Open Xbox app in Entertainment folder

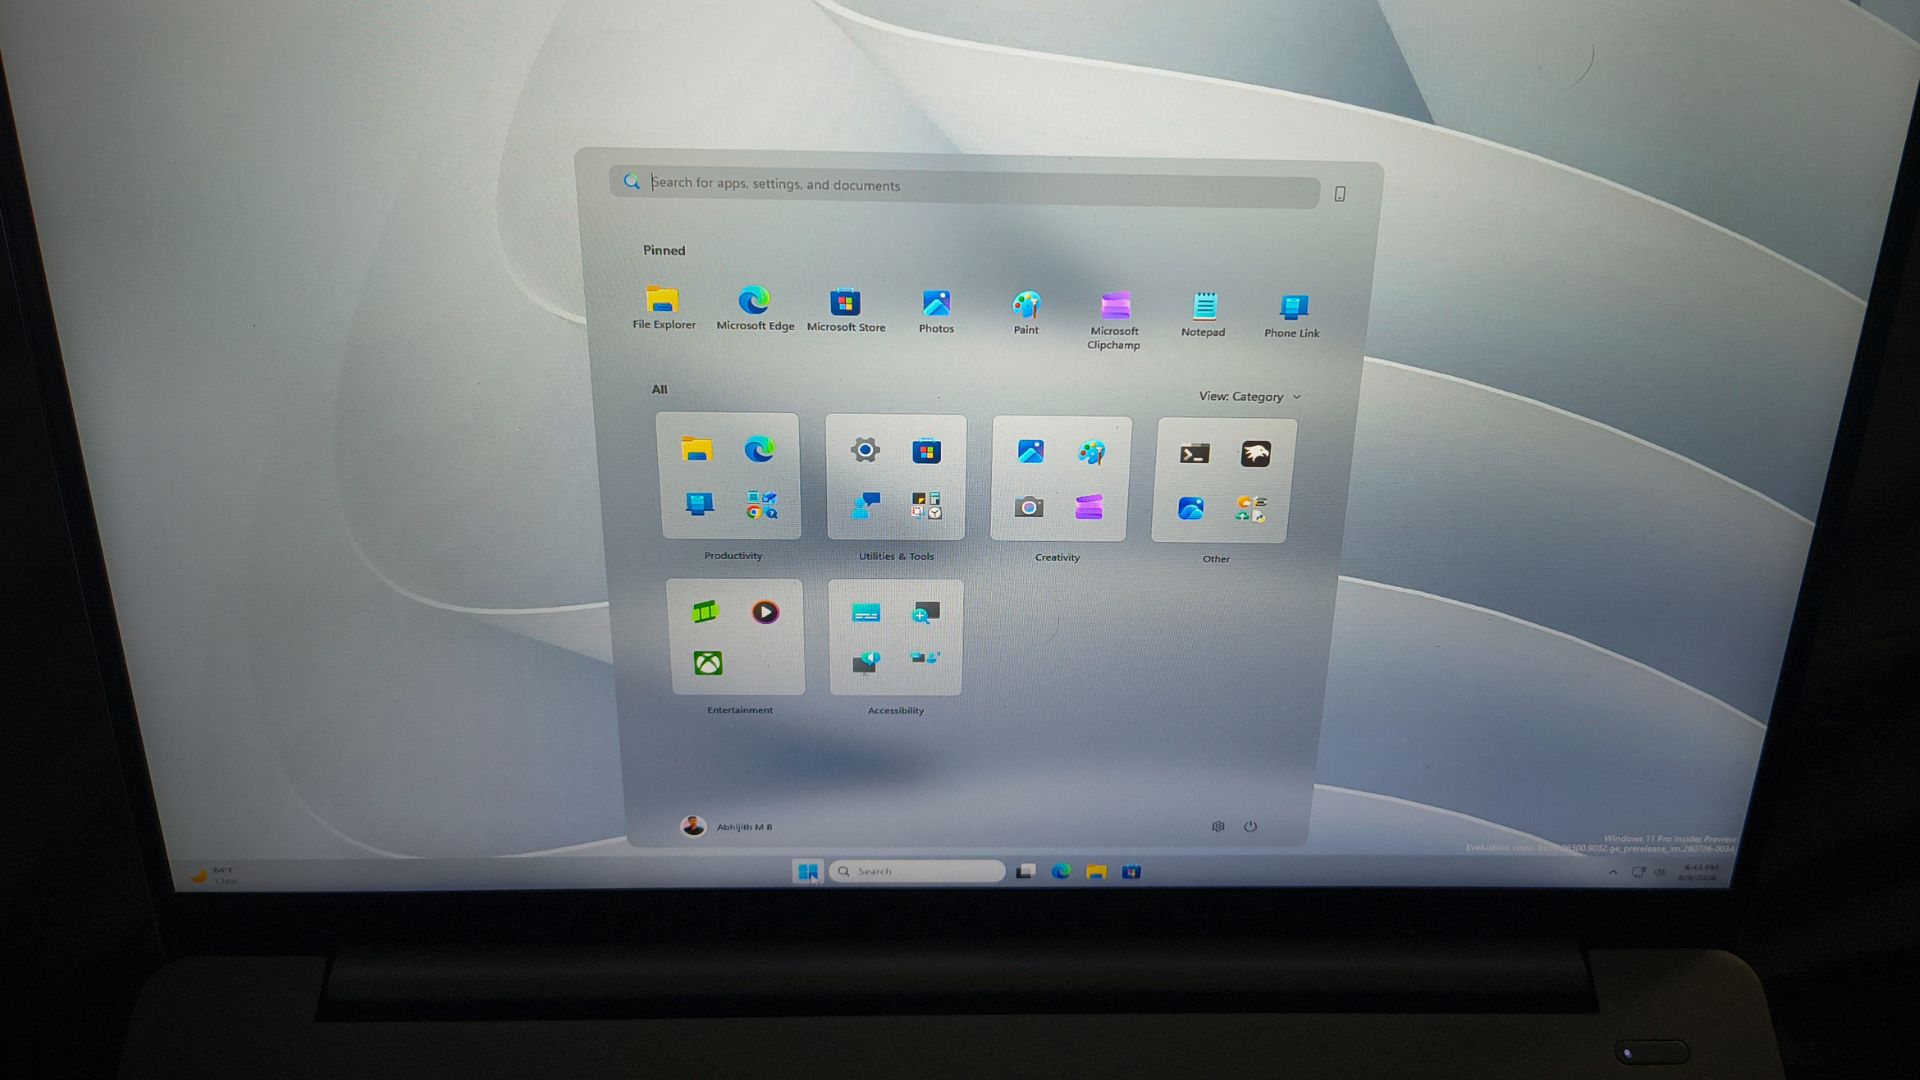tap(708, 662)
